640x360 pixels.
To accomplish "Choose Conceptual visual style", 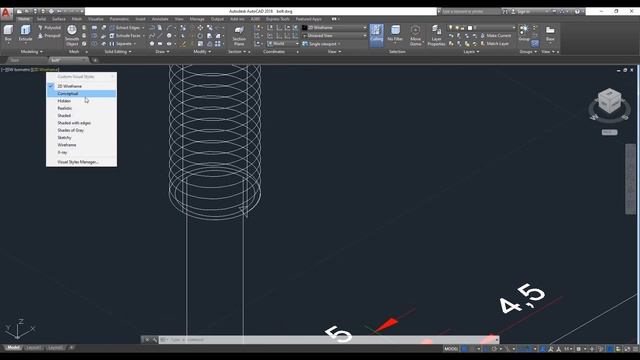I will 81,93.
